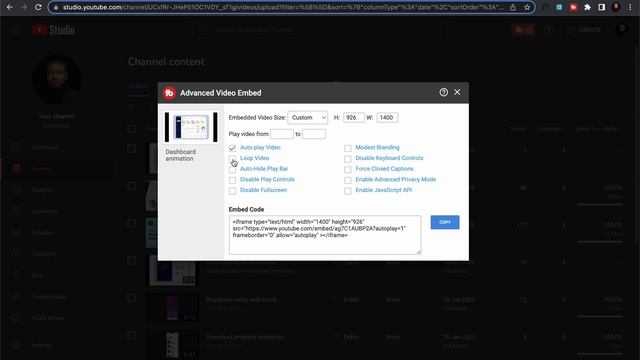Open Analytics in the Studio sidebar
Screen dimensions: 640x360
tap(57, 190)
